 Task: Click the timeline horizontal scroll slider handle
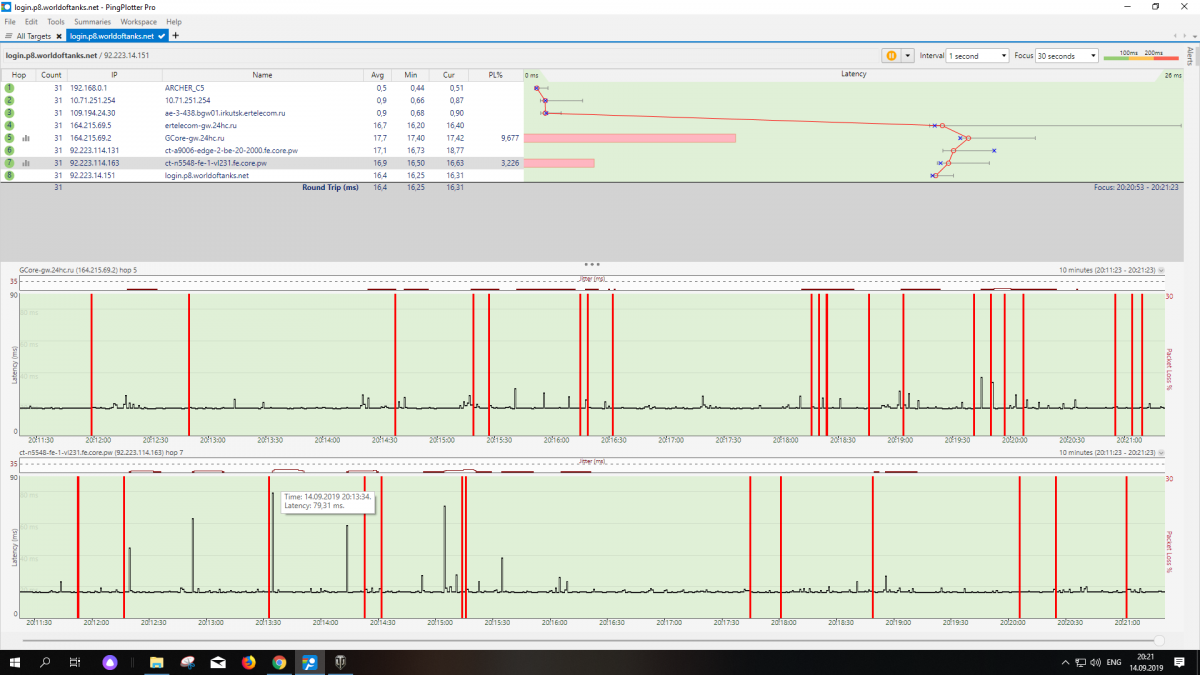1159,639
